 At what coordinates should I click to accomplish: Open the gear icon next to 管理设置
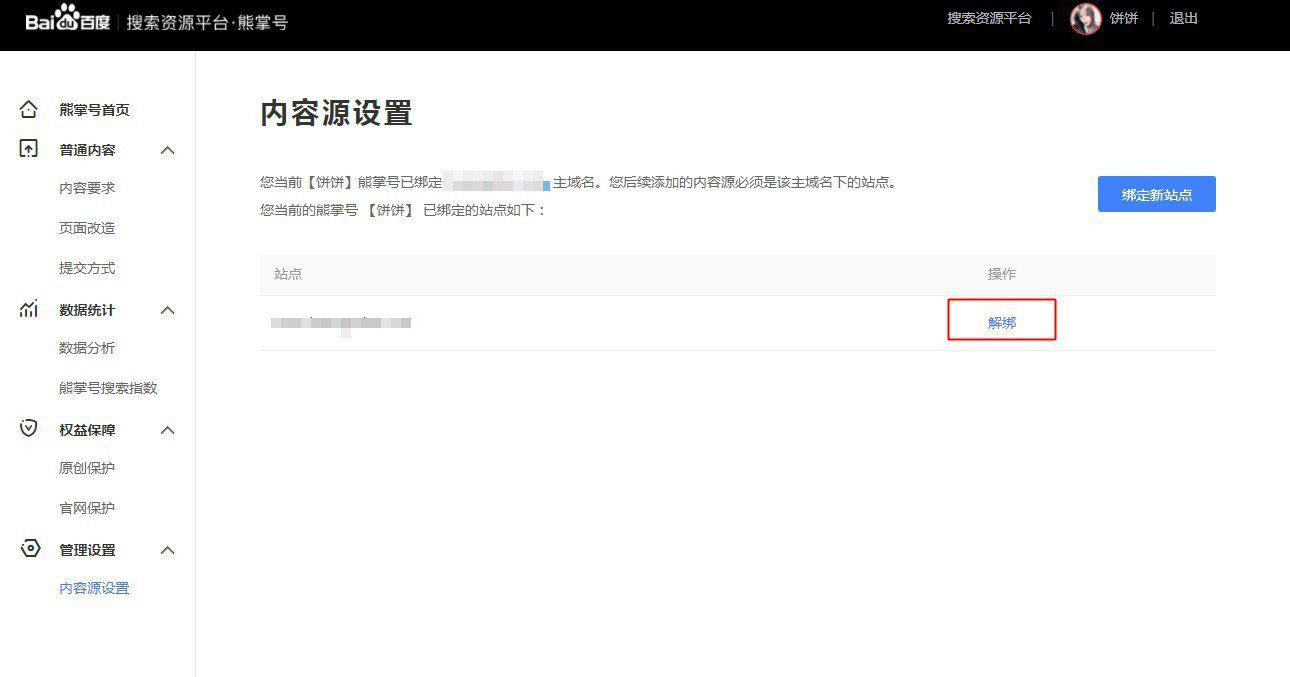[28, 549]
